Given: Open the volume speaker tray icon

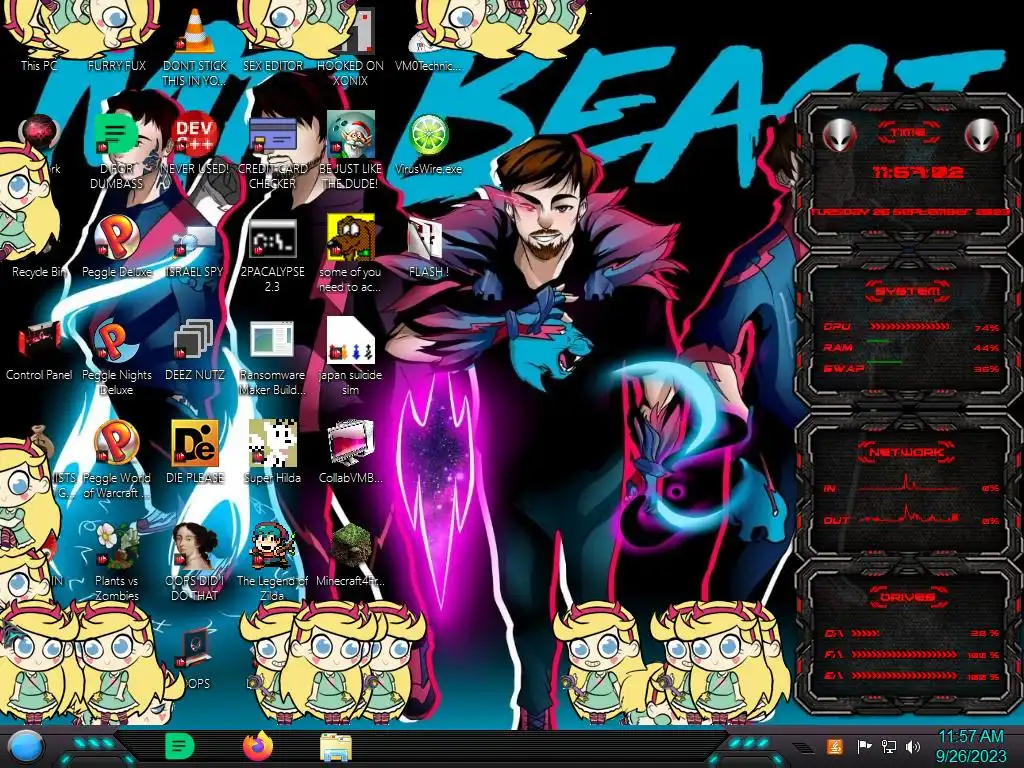Looking at the screenshot, I should click(912, 746).
